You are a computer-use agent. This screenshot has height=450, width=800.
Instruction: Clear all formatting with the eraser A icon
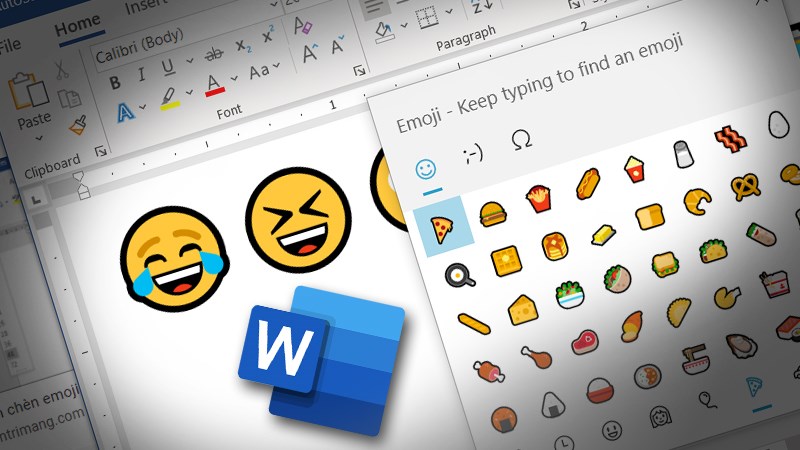coord(303,24)
